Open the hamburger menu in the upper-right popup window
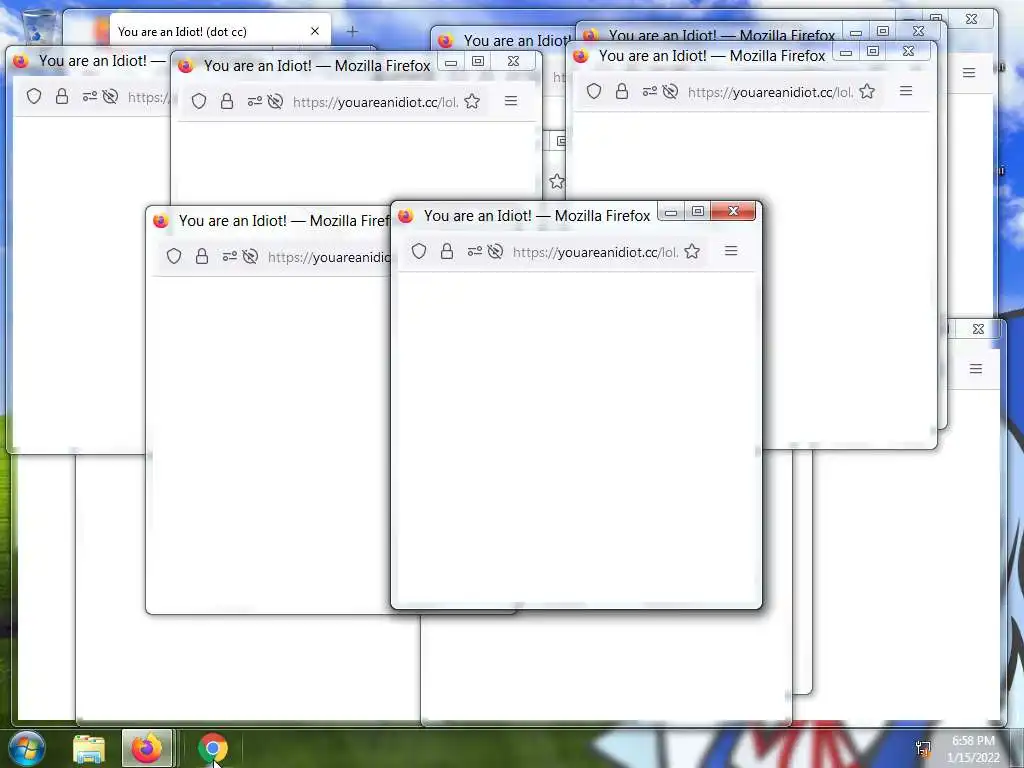This screenshot has width=1024, height=768. [906, 91]
